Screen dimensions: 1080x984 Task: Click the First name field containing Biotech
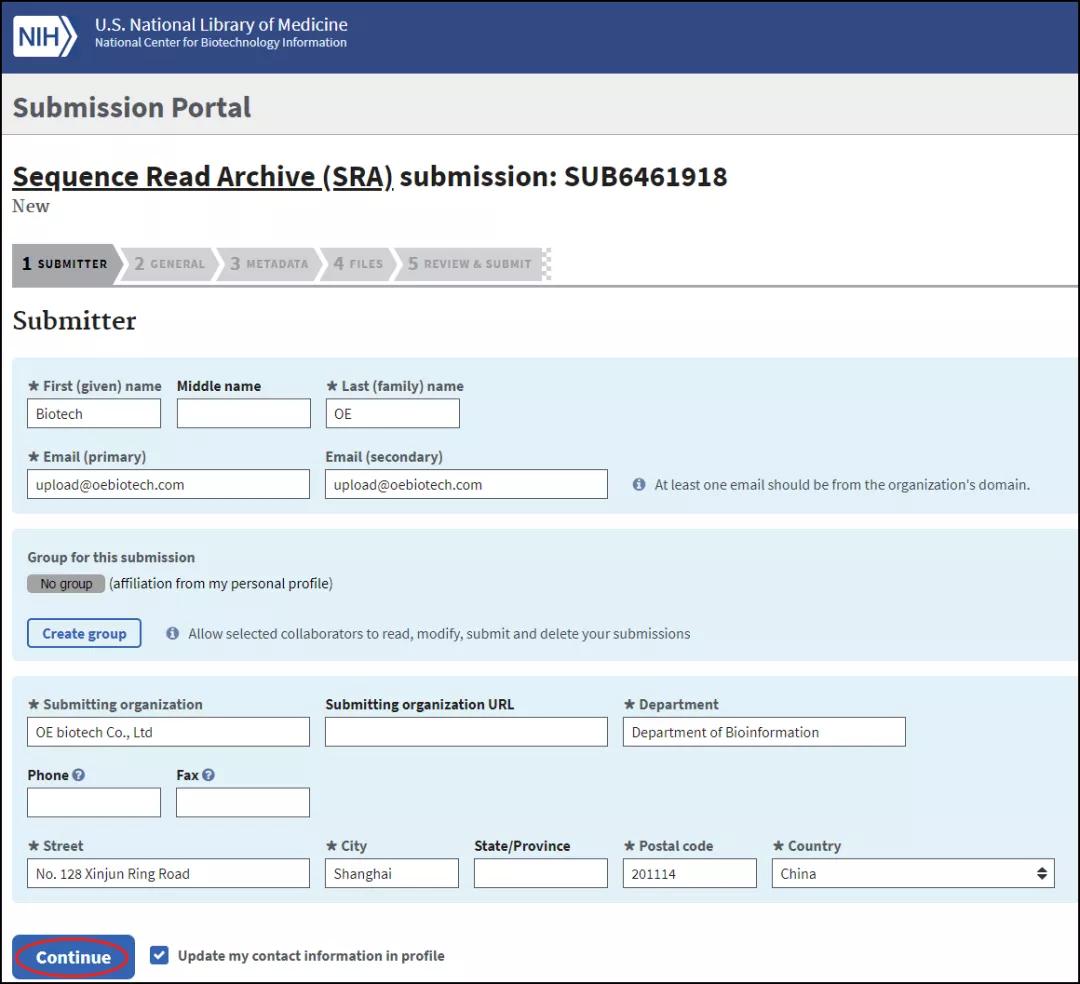[x=94, y=414]
